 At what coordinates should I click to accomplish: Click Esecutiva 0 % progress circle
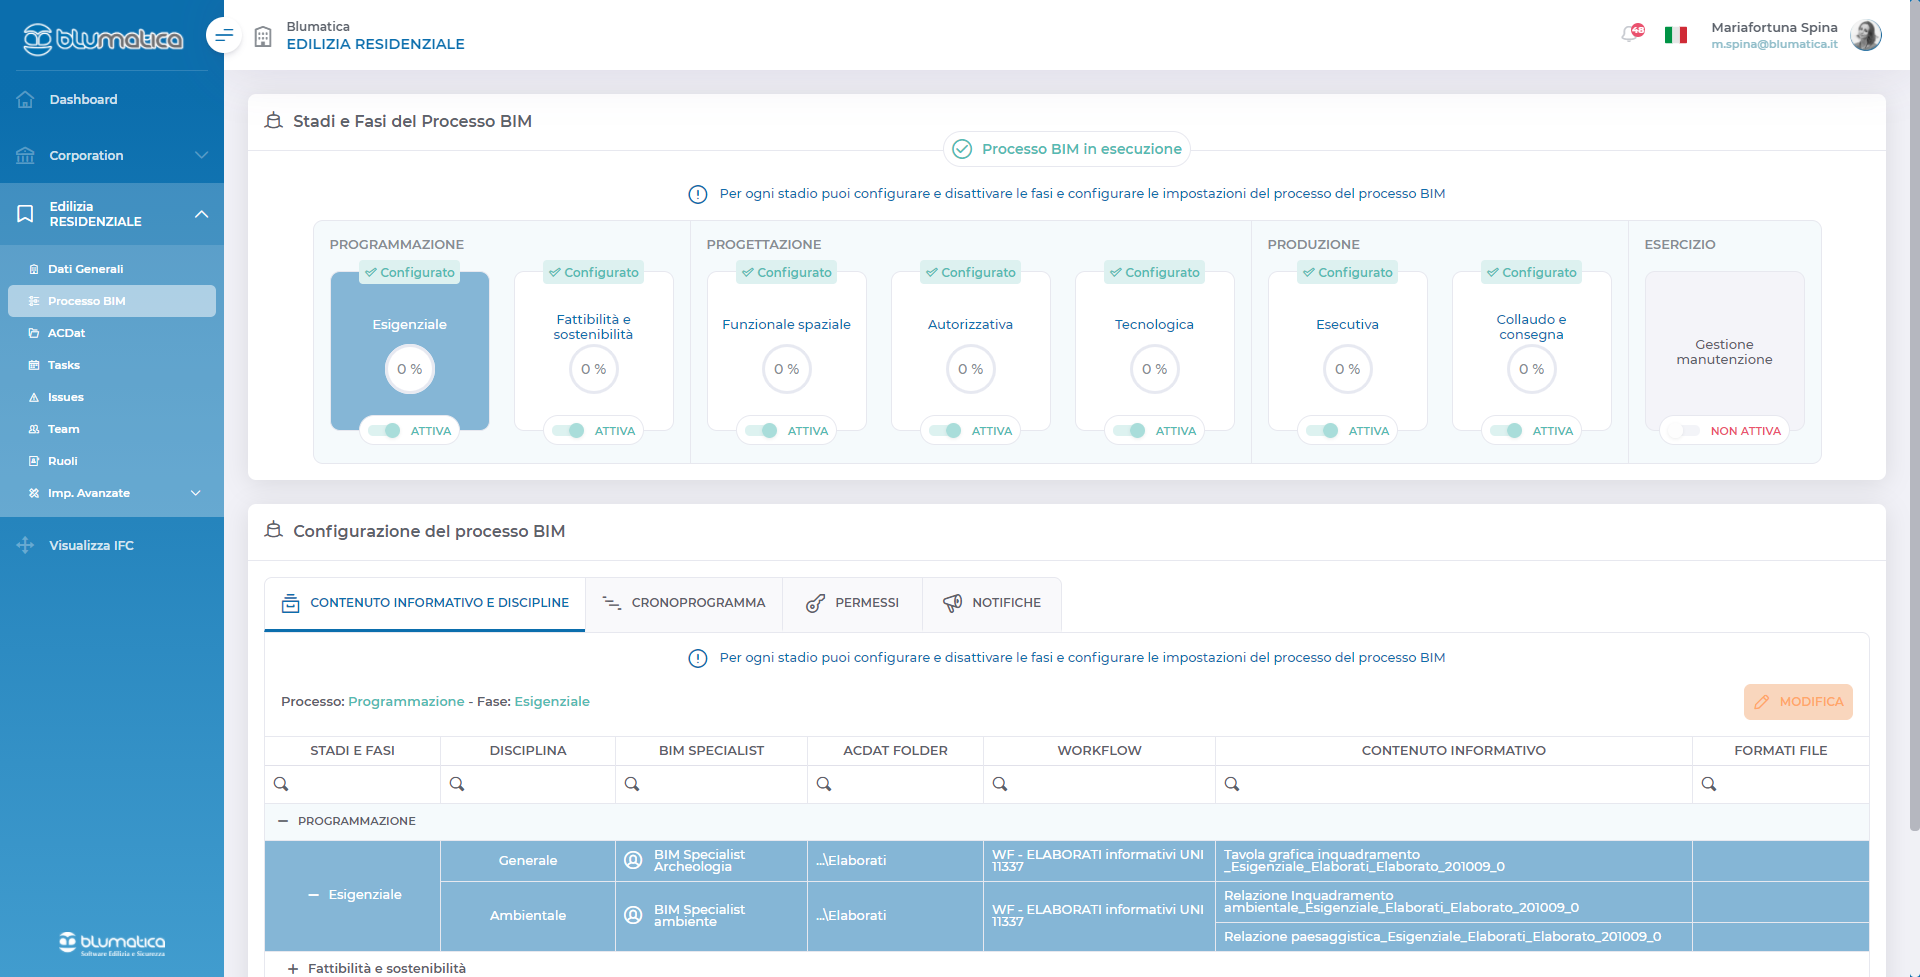pyautogui.click(x=1348, y=369)
